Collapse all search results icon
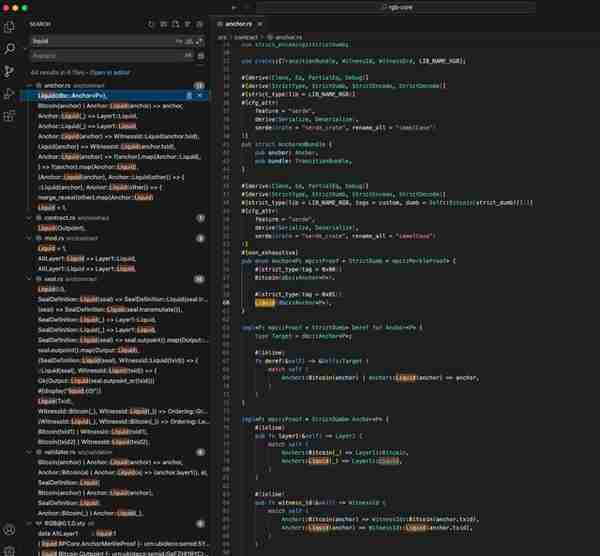Screen dimensions: 600x556 pos(200,24)
